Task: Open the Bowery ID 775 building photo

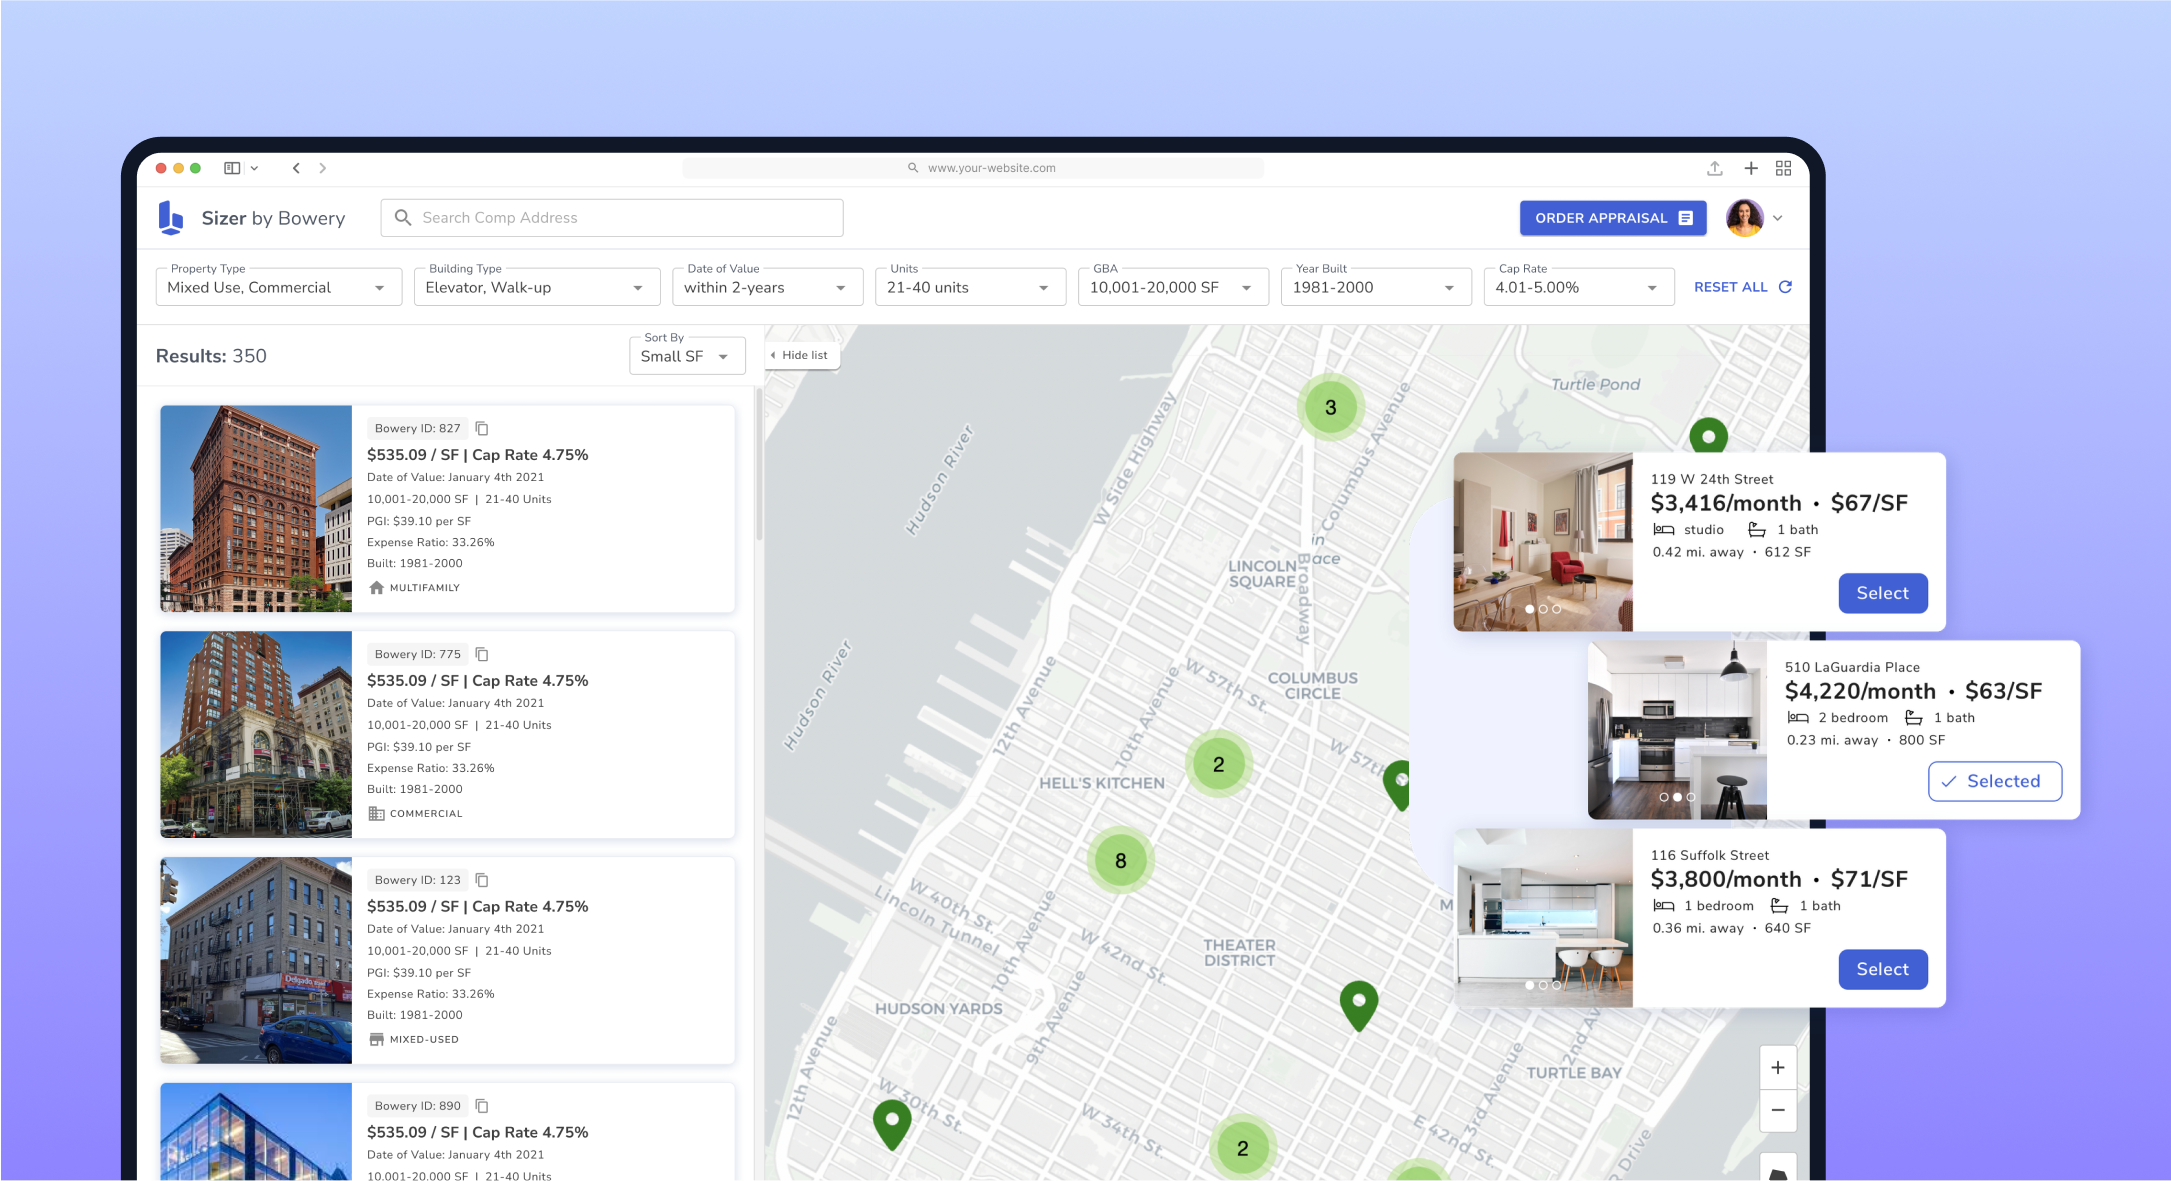Action: [x=256, y=734]
